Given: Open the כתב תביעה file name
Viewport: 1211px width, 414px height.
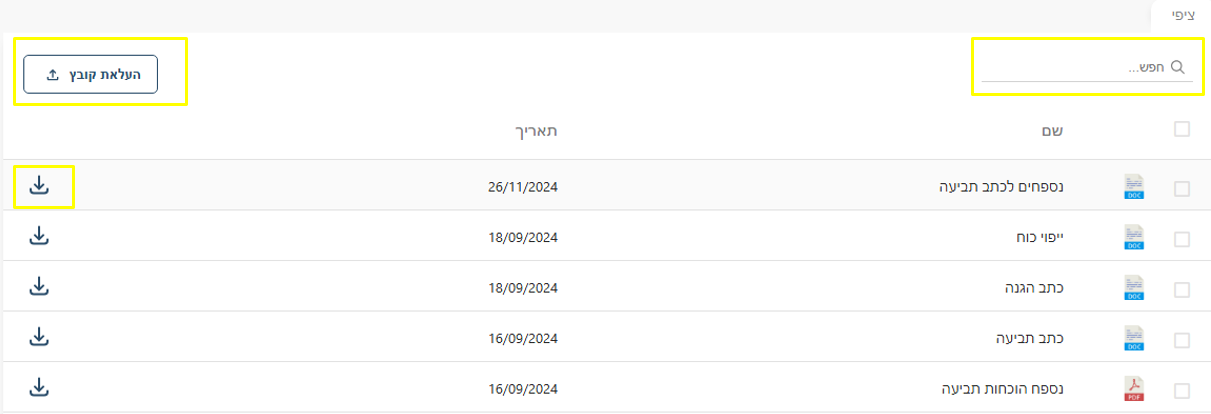Looking at the screenshot, I should coord(1028,338).
